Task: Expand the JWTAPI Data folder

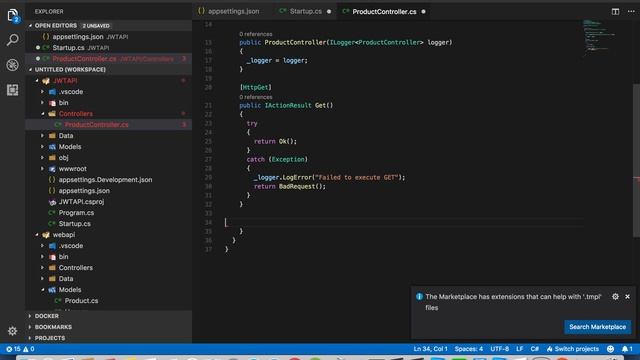Action: click(x=42, y=136)
